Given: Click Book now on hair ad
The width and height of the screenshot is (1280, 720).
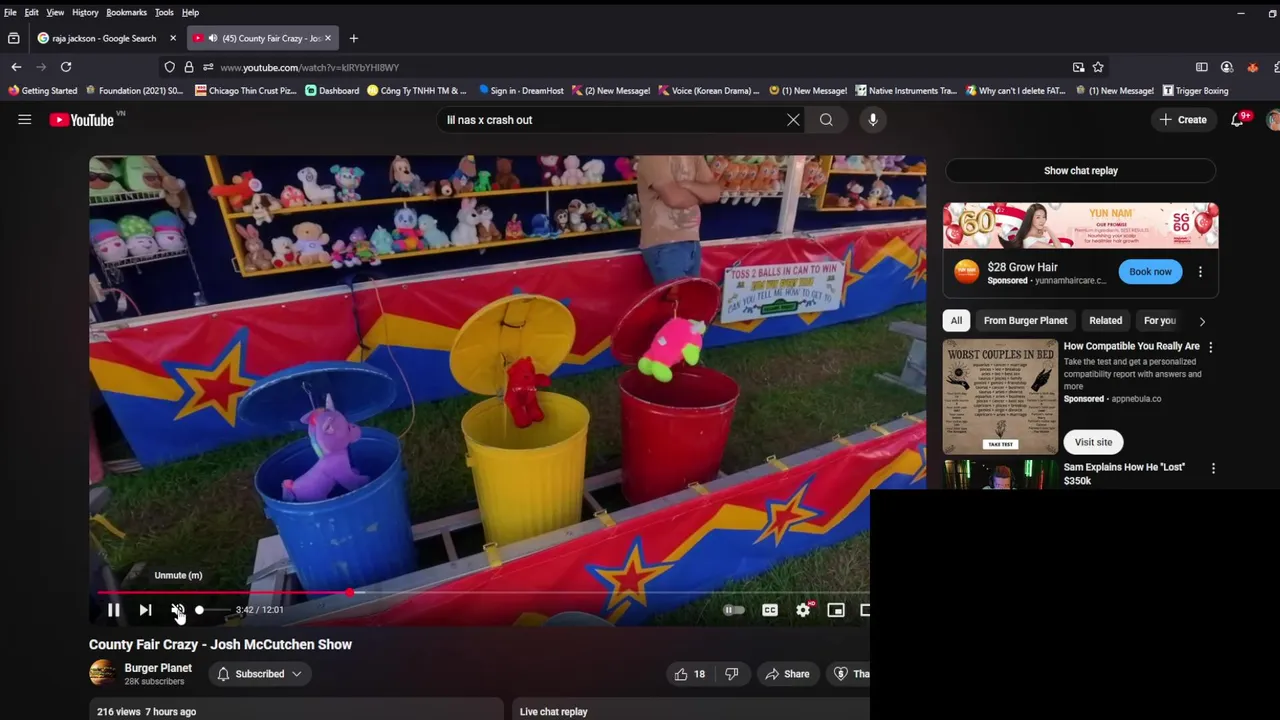Looking at the screenshot, I should (x=1150, y=272).
